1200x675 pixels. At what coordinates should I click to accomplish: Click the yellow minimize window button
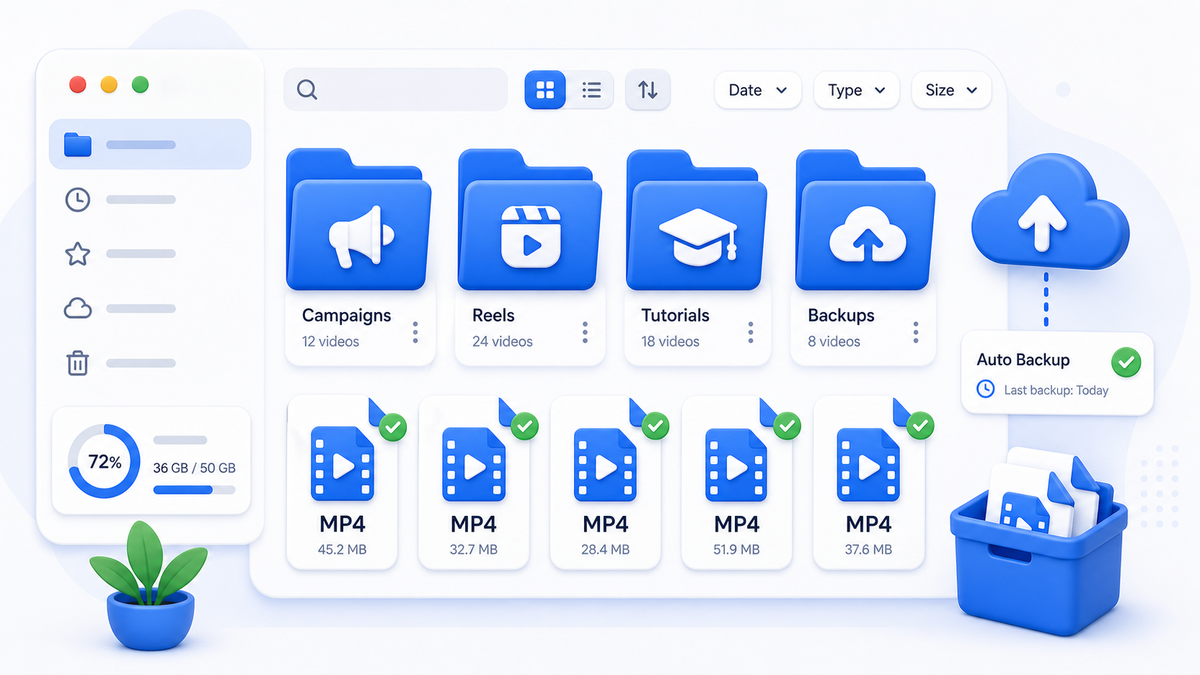(109, 85)
